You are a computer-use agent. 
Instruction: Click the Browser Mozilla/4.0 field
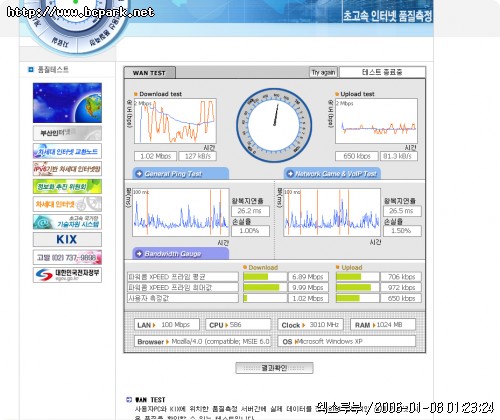(203, 341)
